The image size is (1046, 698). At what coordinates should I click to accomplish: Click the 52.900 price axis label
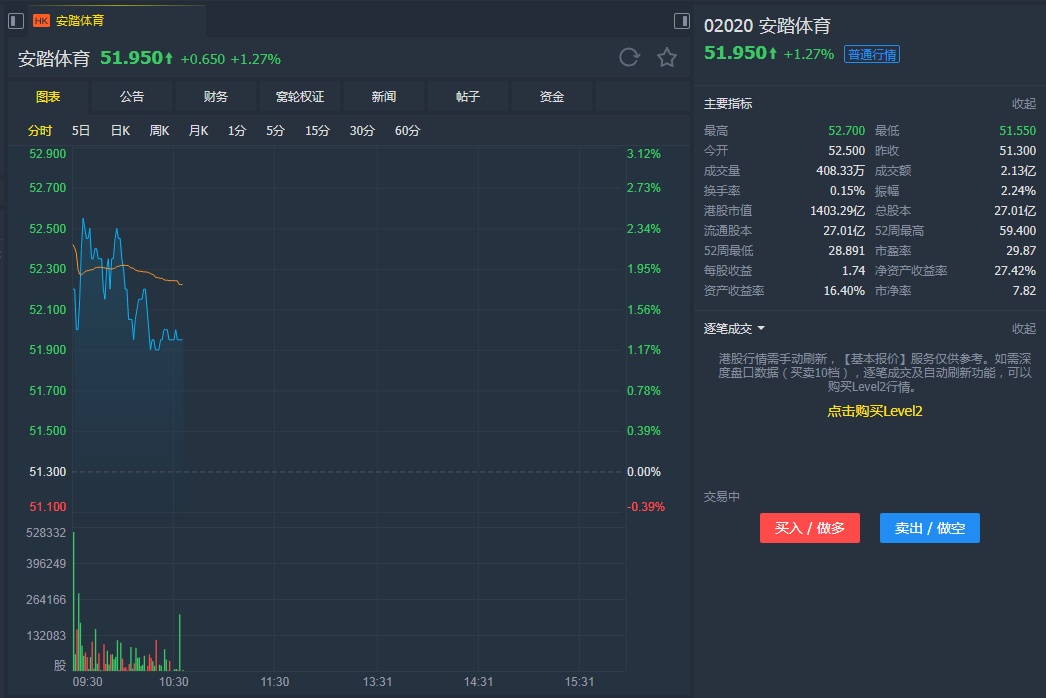pyautogui.click(x=47, y=154)
